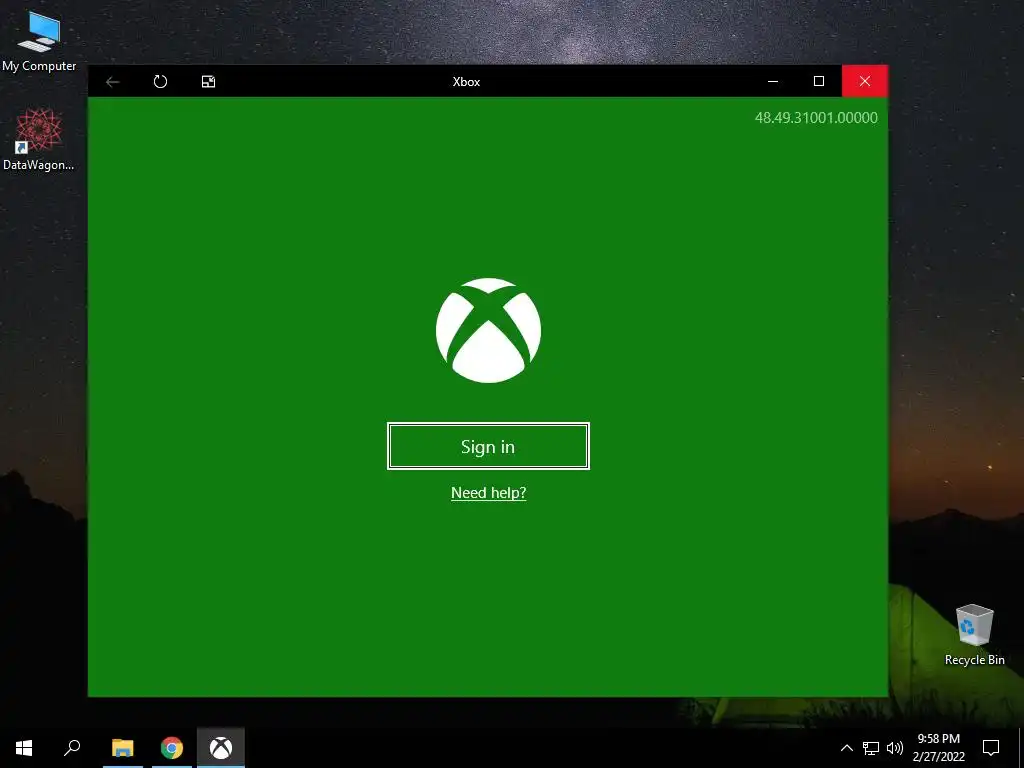Open the volume speaker tray icon
The height and width of the screenshot is (768, 1024).
895,748
